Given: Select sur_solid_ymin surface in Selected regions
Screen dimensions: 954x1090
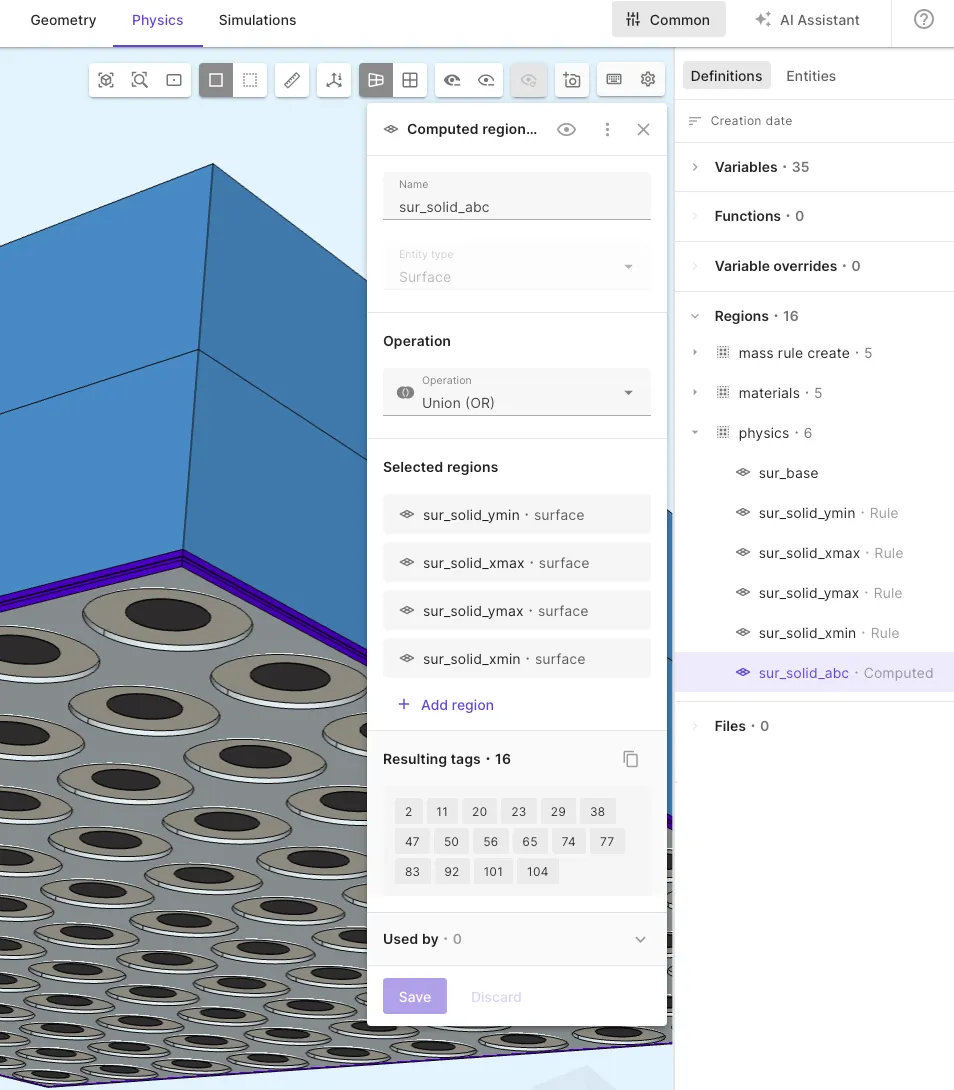Looking at the screenshot, I should pyautogui.click(x=517, y=514).
